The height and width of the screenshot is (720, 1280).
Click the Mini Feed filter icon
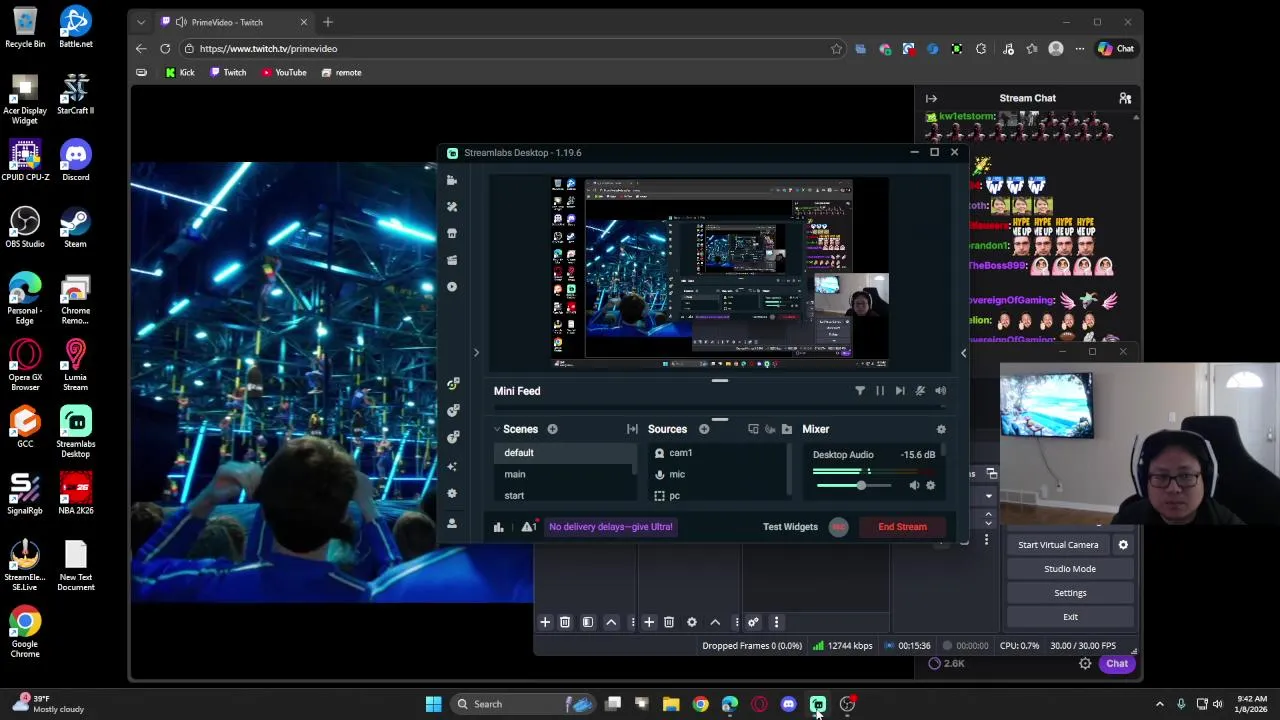pos(860,391)
